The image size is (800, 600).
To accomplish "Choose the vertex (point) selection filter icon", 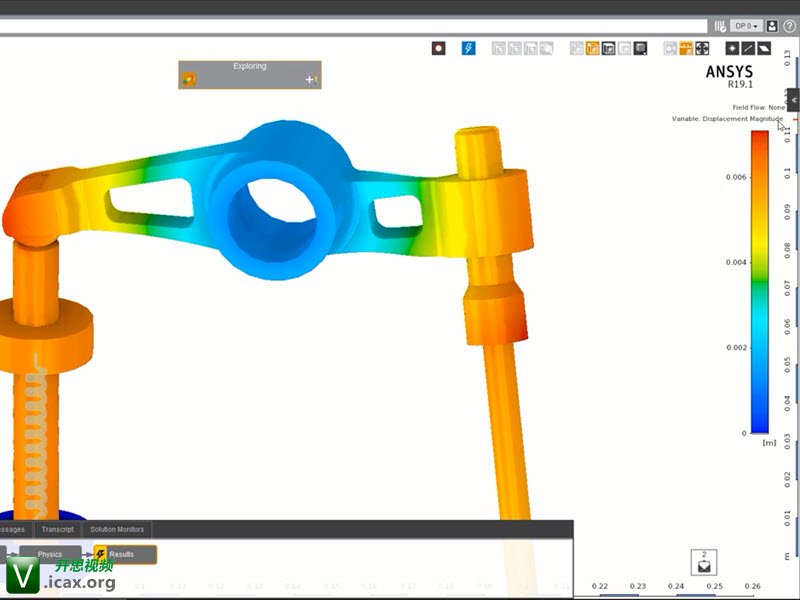I will [x=732, y=48].
